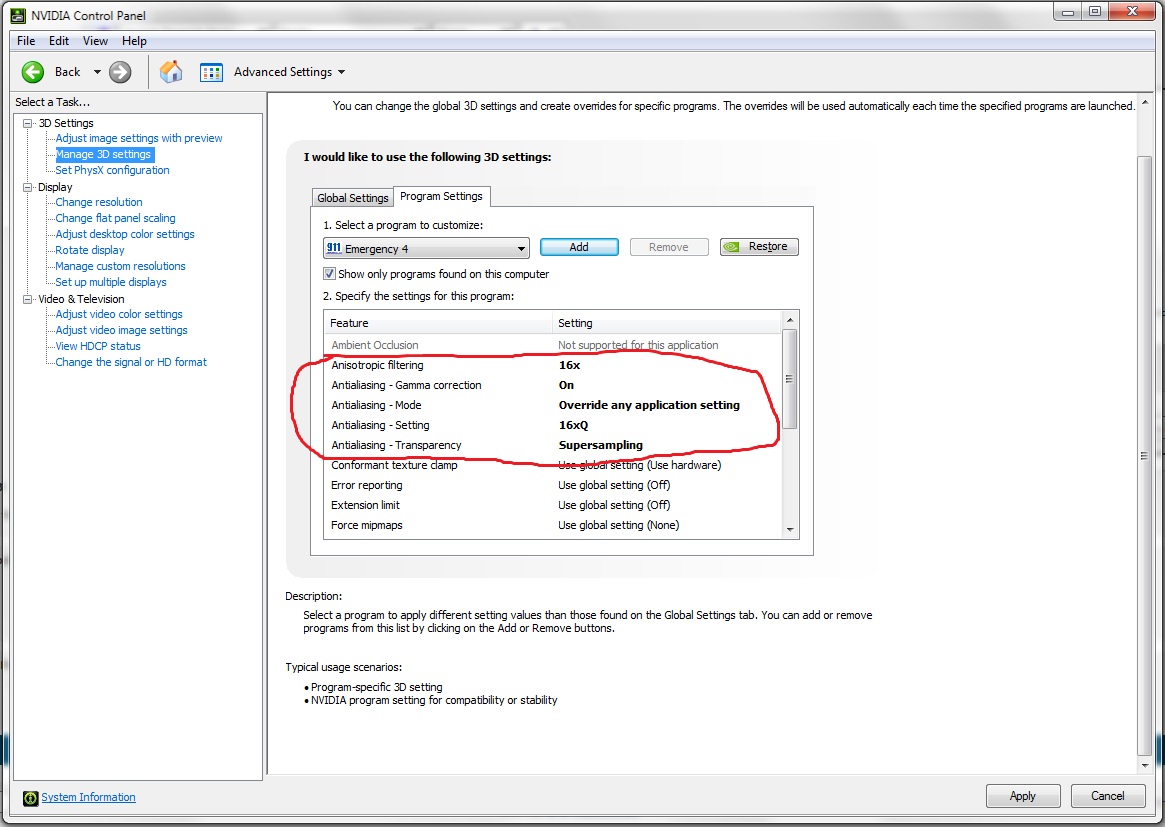Click the Supersampling transparency value
1165x827 pixels.
pyautogui.click(x=600, y=446)
